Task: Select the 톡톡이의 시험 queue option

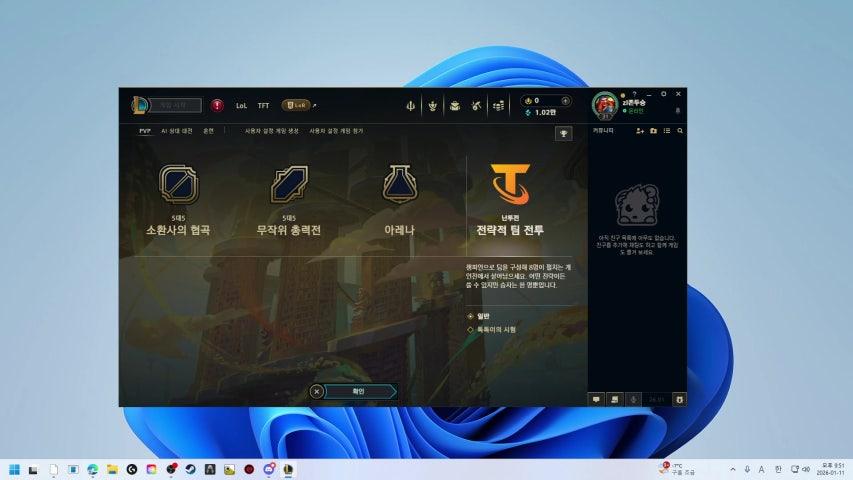Action: point(491,330)
